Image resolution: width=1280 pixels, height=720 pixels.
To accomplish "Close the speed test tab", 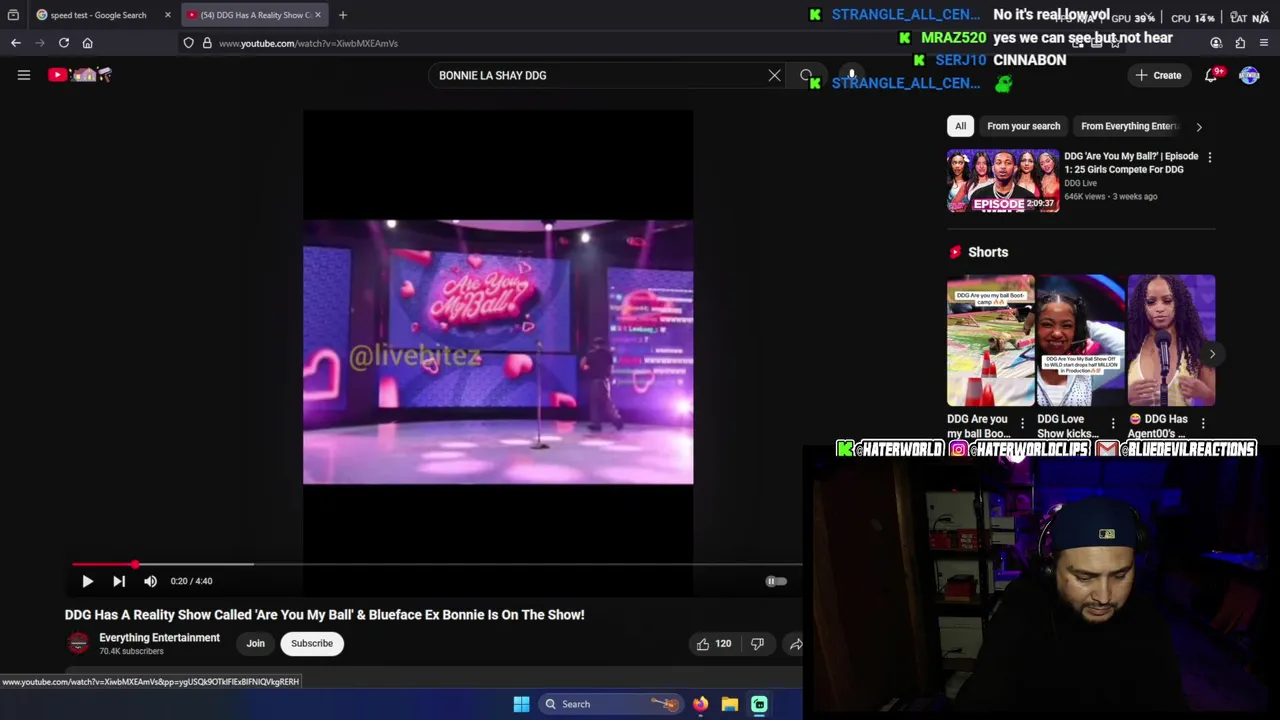I will [167, 15].
